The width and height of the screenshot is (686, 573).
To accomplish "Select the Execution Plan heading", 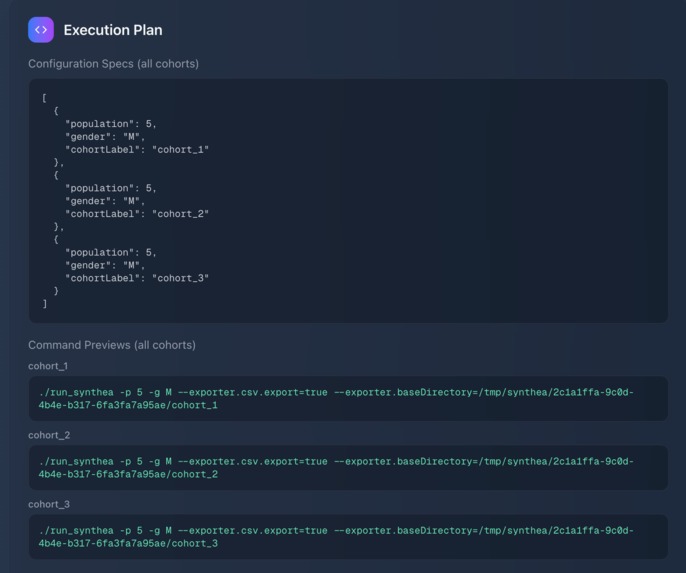I will click(113, 30).
